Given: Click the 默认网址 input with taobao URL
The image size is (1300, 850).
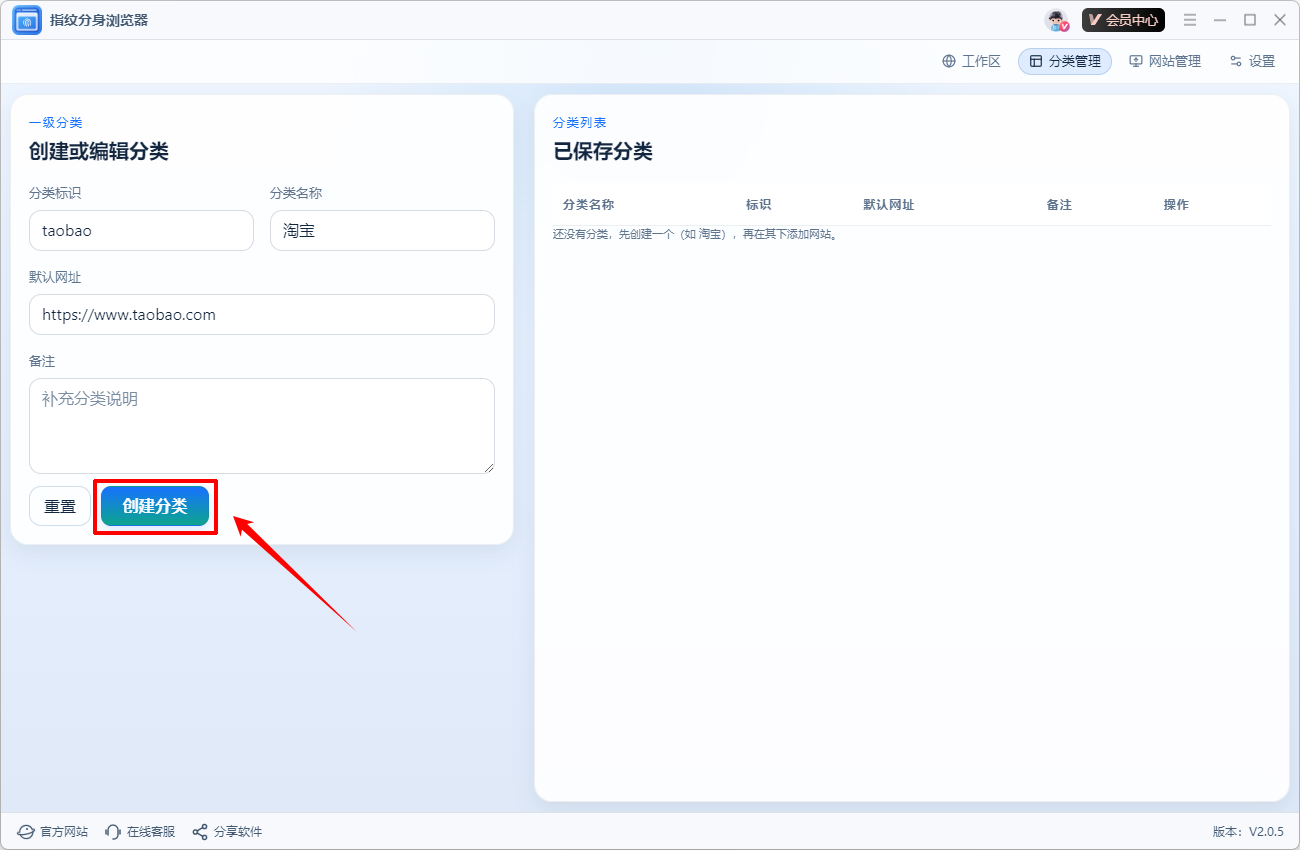Looking at the screenshot, I should (262, 314).
